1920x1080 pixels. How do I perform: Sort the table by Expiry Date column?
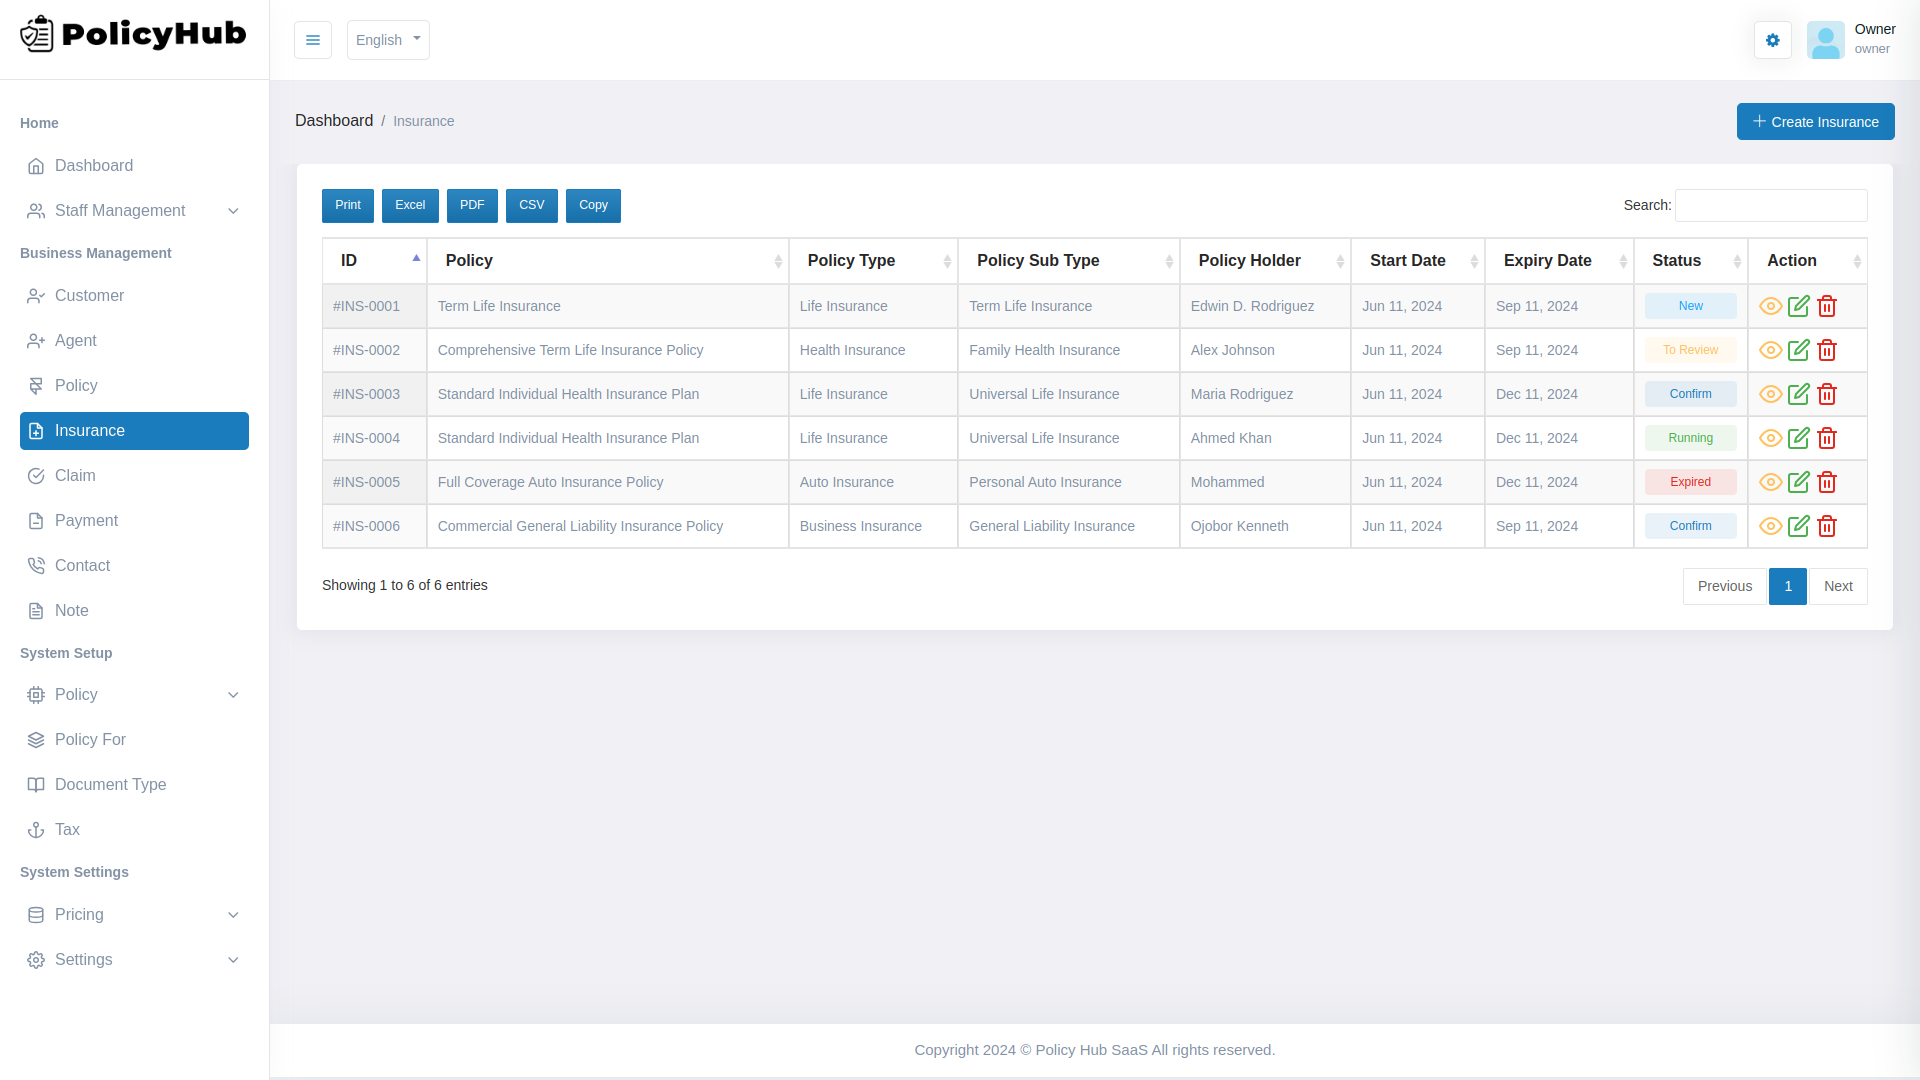click(1546, 260)
